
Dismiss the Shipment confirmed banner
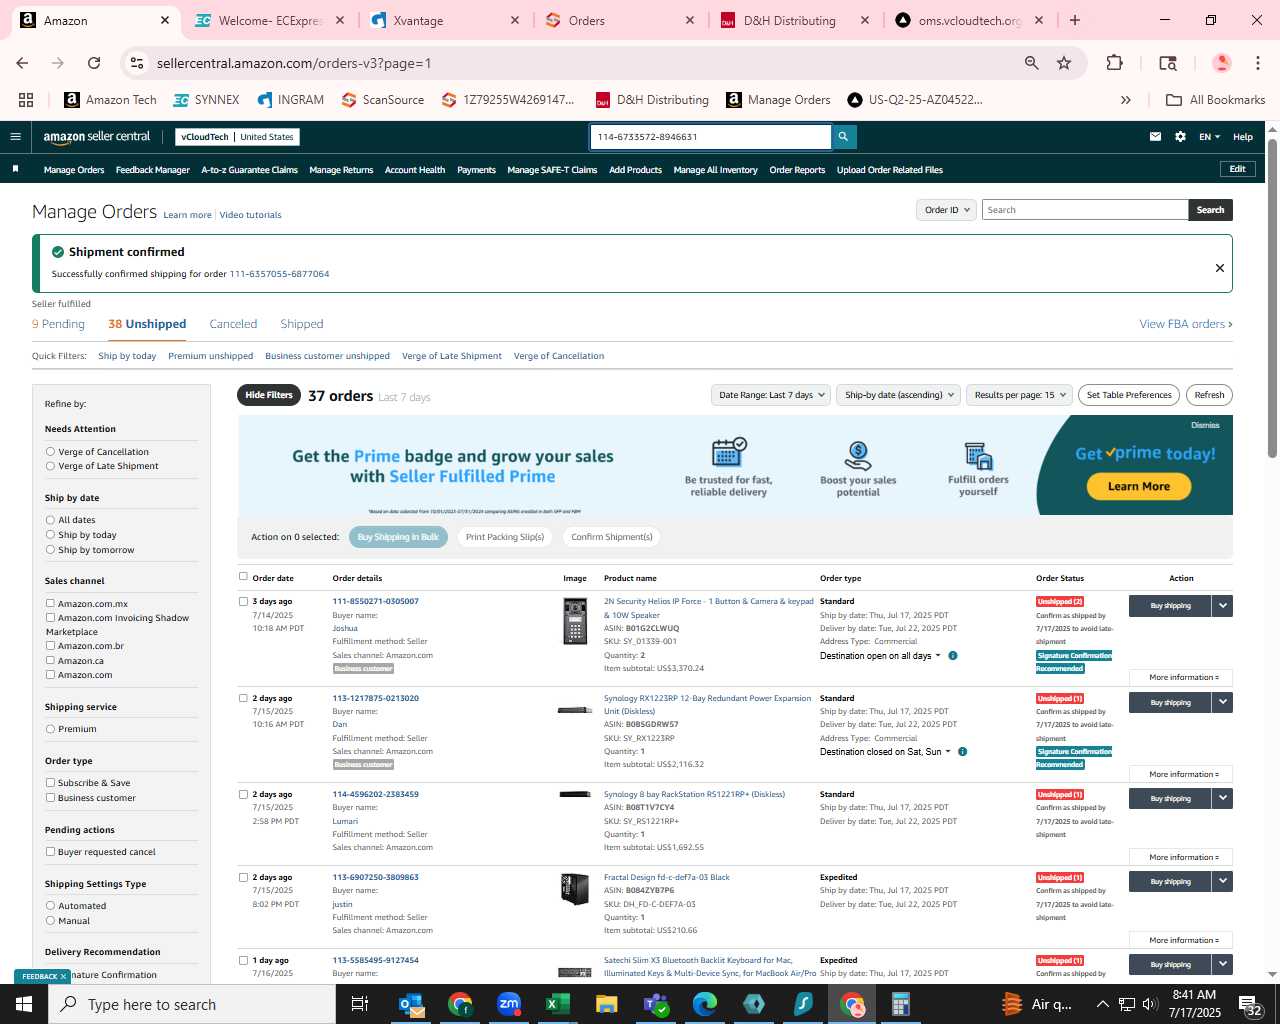point(1219,268)
